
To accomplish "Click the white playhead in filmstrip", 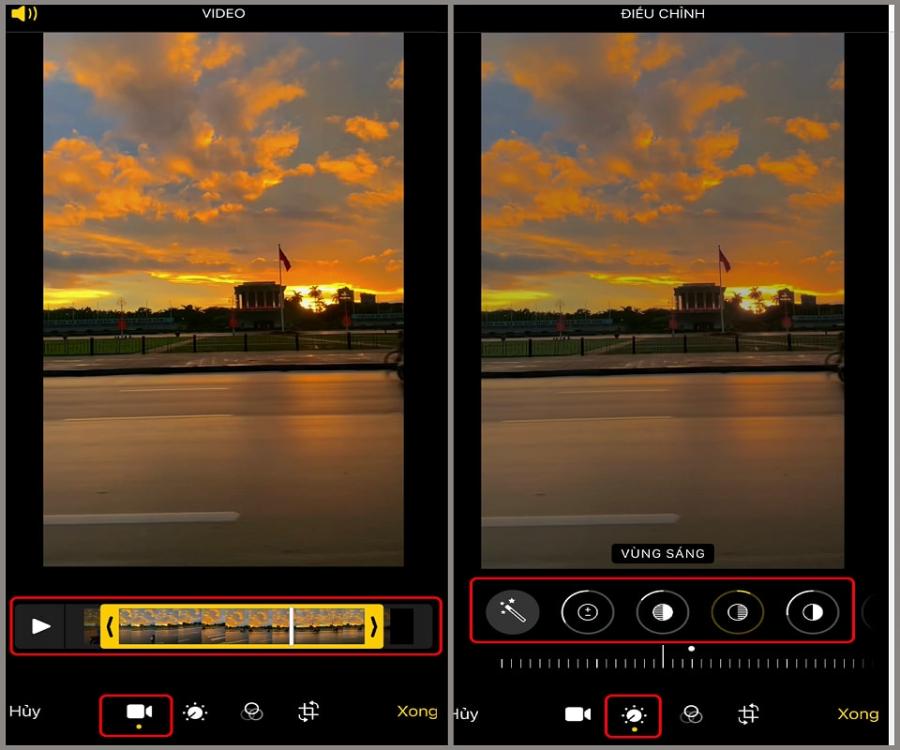I will [x=291, y=626].
